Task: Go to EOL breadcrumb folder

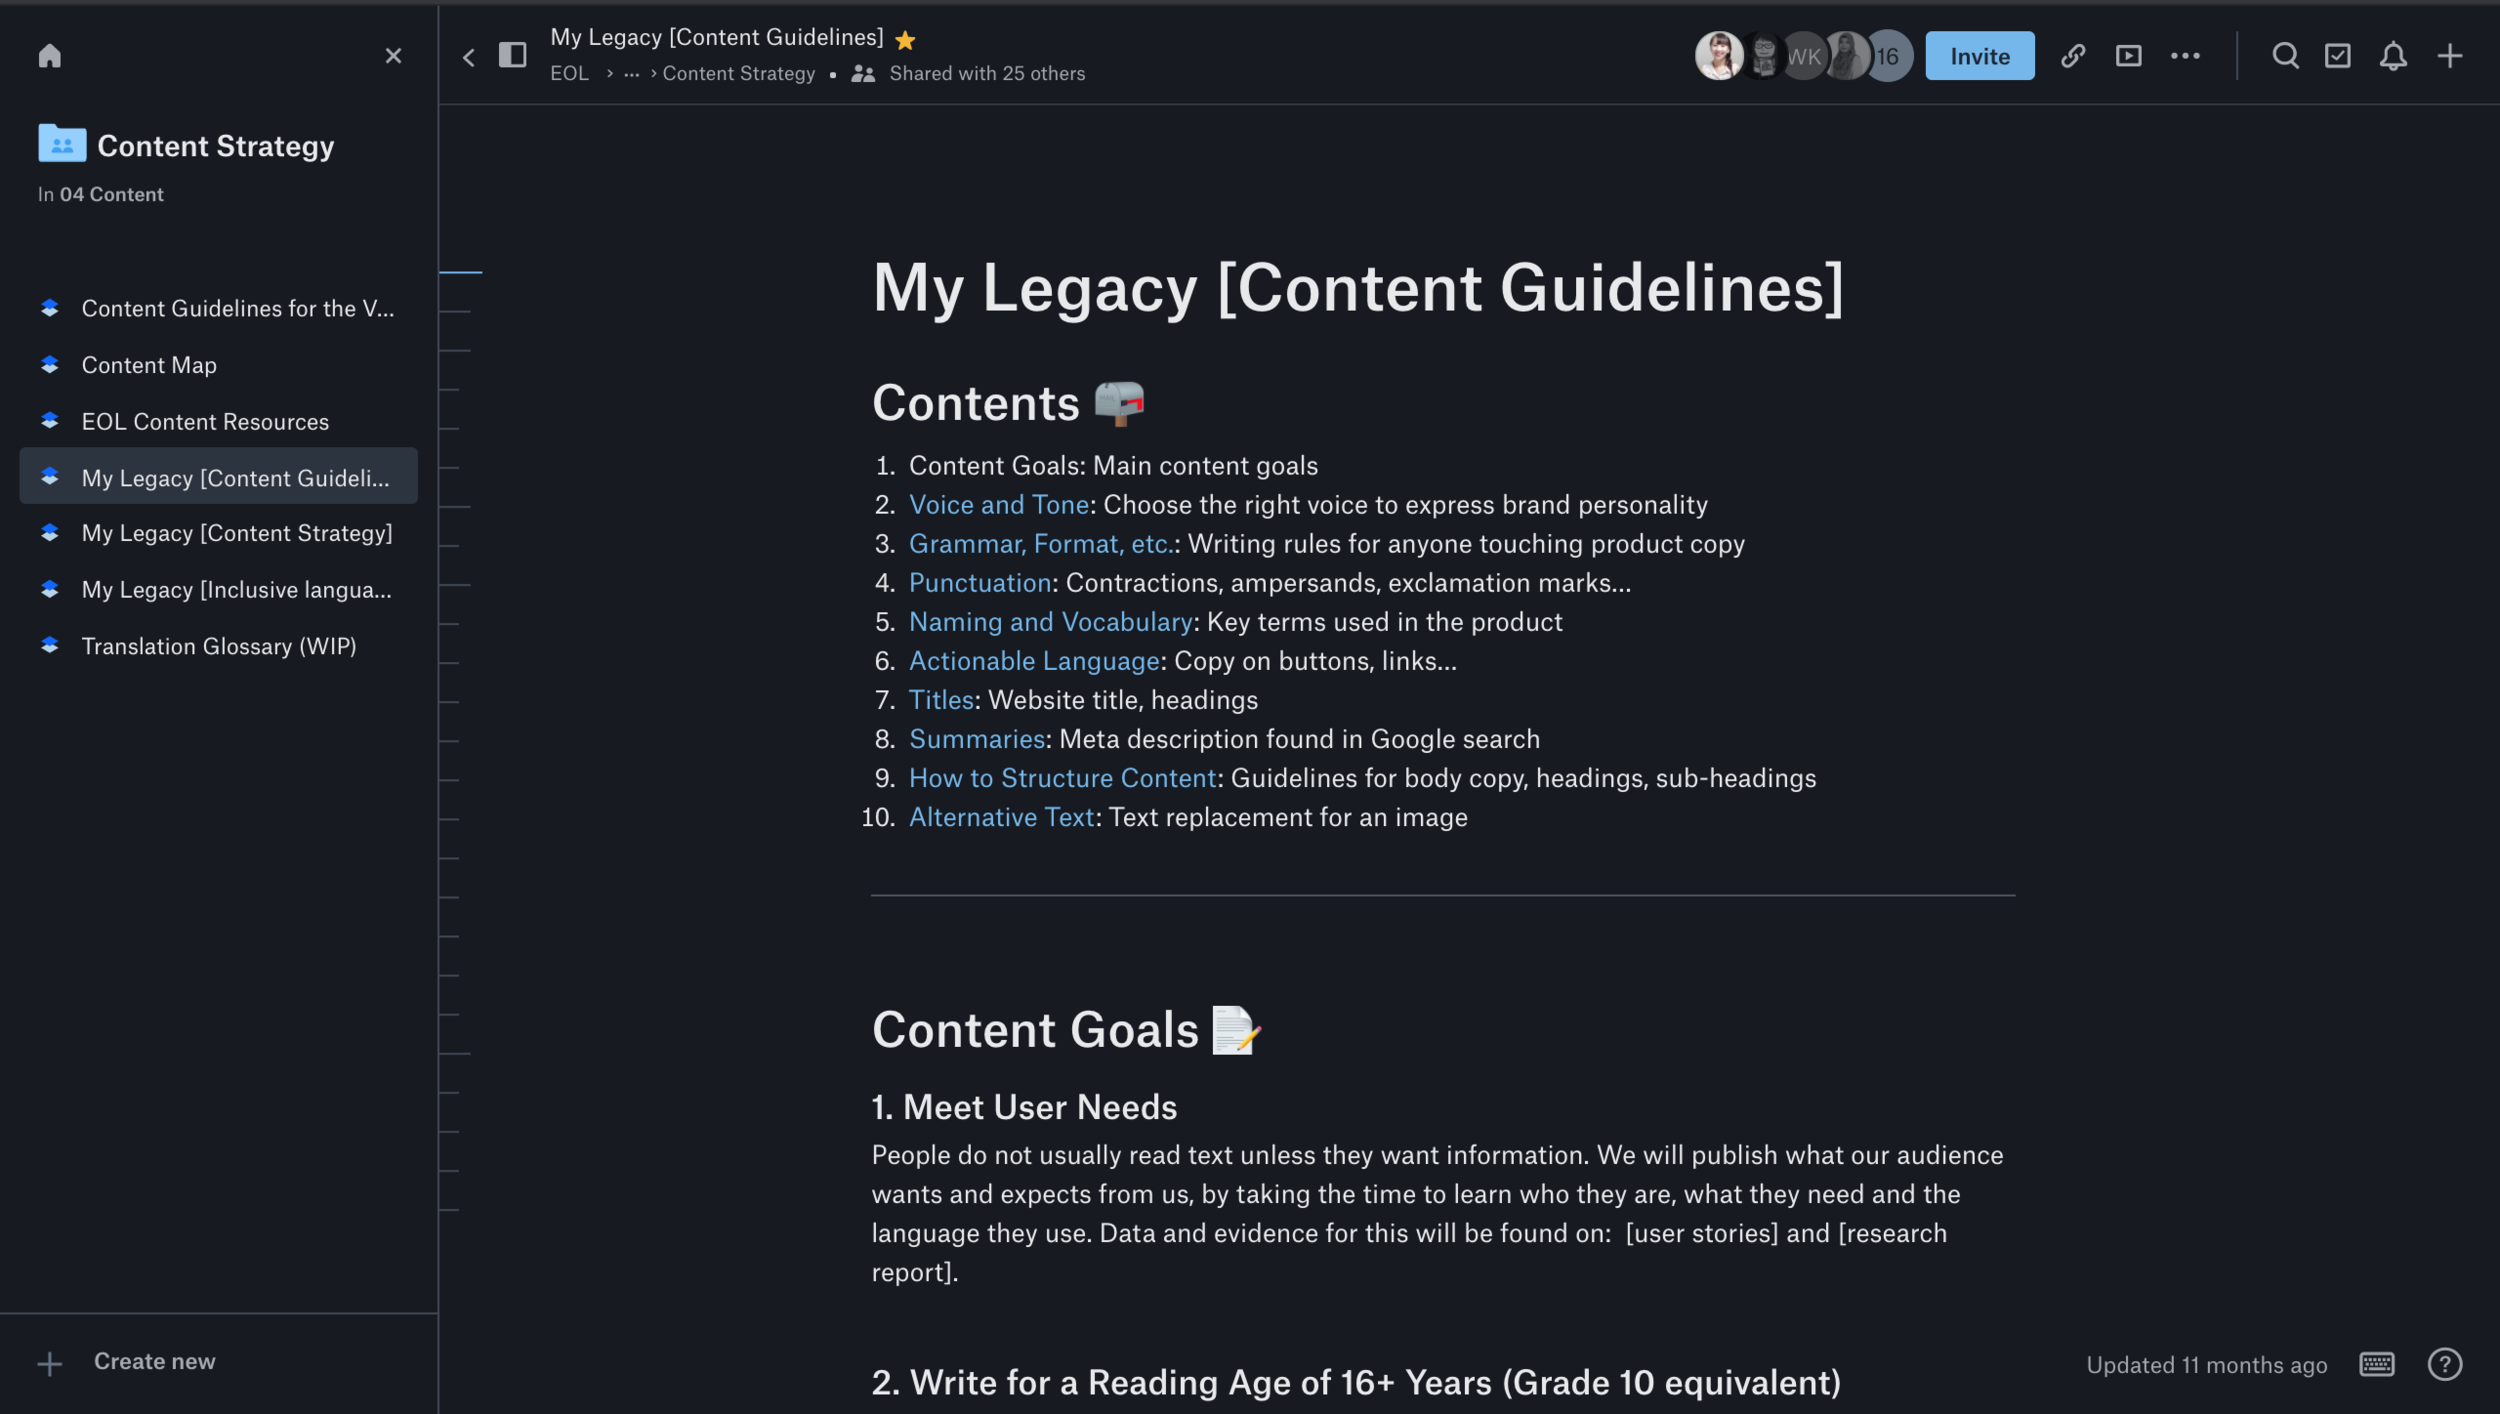Action: tap(569, 74)
